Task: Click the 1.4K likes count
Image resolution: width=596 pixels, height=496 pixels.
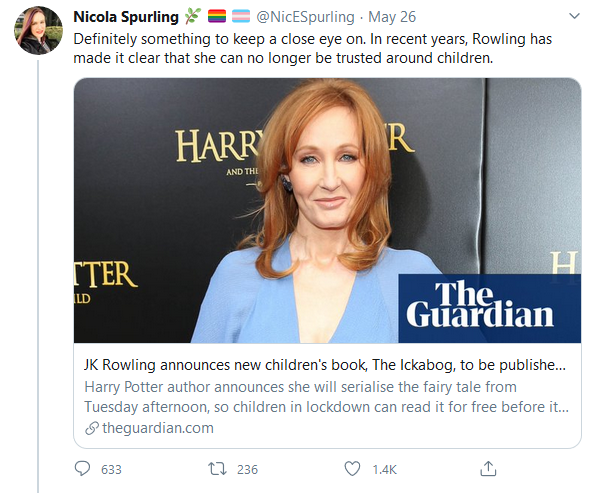Action: click(x=385, y=470)
